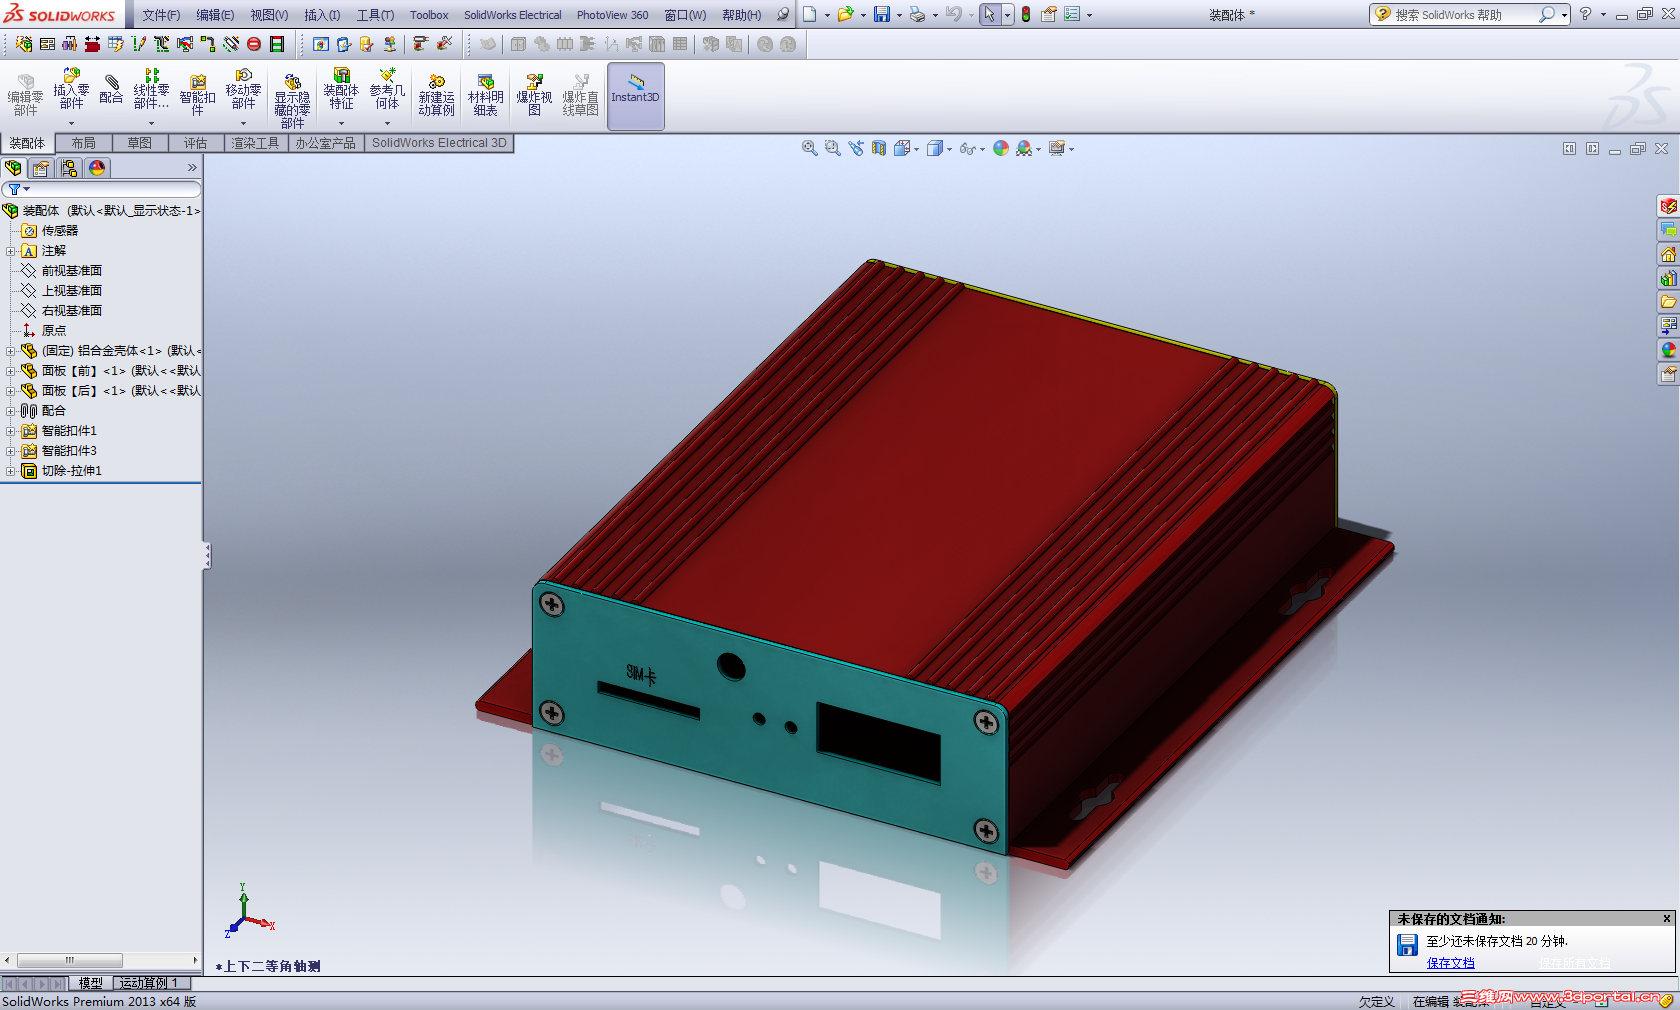Click the New document icon
Image resolution: width=1680 pixels, height=1010 pixels.
pyautogui.click(x=810, y=14)
